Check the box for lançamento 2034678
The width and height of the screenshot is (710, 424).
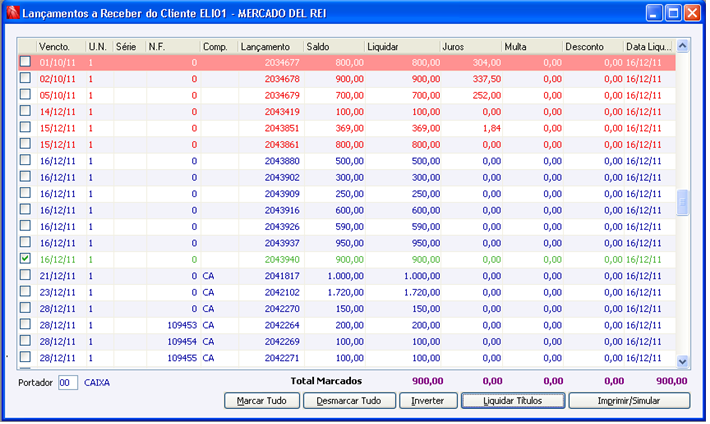25,78
